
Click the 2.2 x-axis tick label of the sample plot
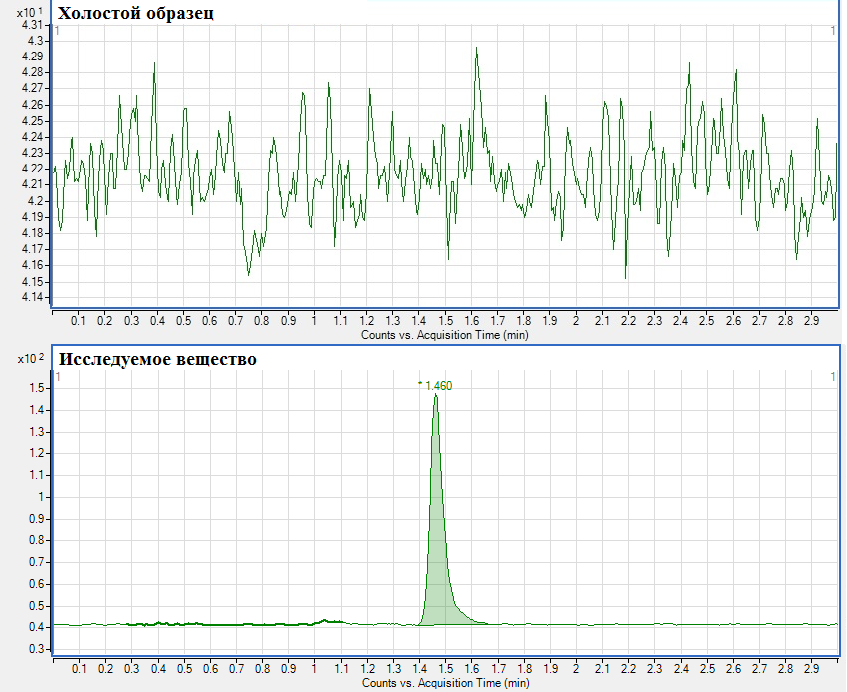(x=628, y=669)
